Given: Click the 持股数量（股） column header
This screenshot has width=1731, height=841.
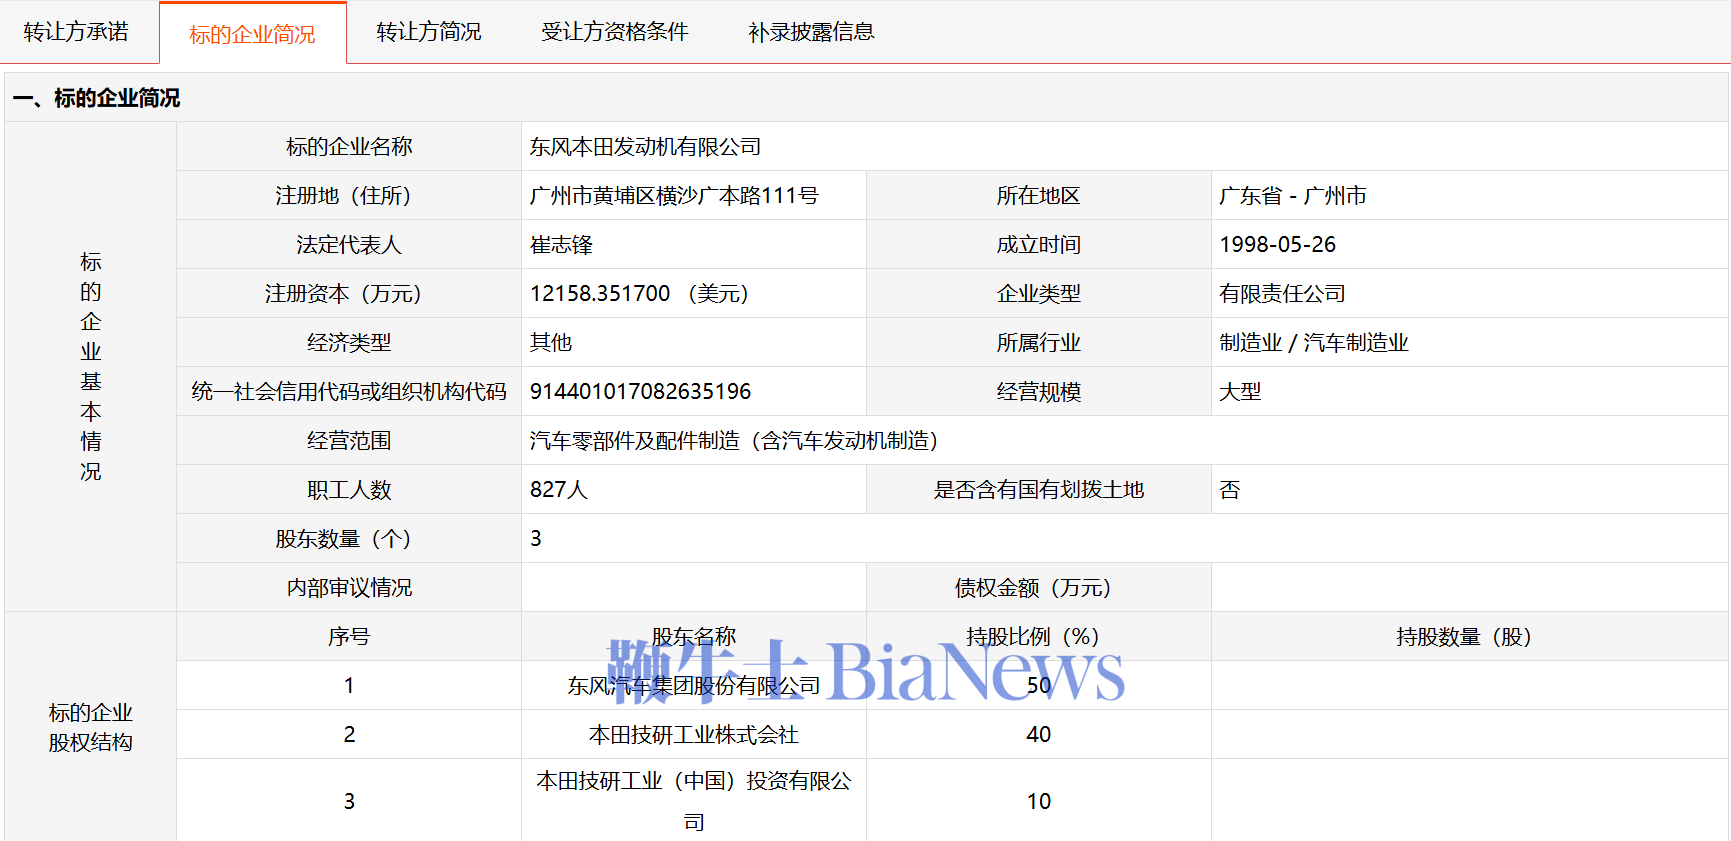Looking at the screenshot, I should pyautogui.click(x=1469, y=637).
